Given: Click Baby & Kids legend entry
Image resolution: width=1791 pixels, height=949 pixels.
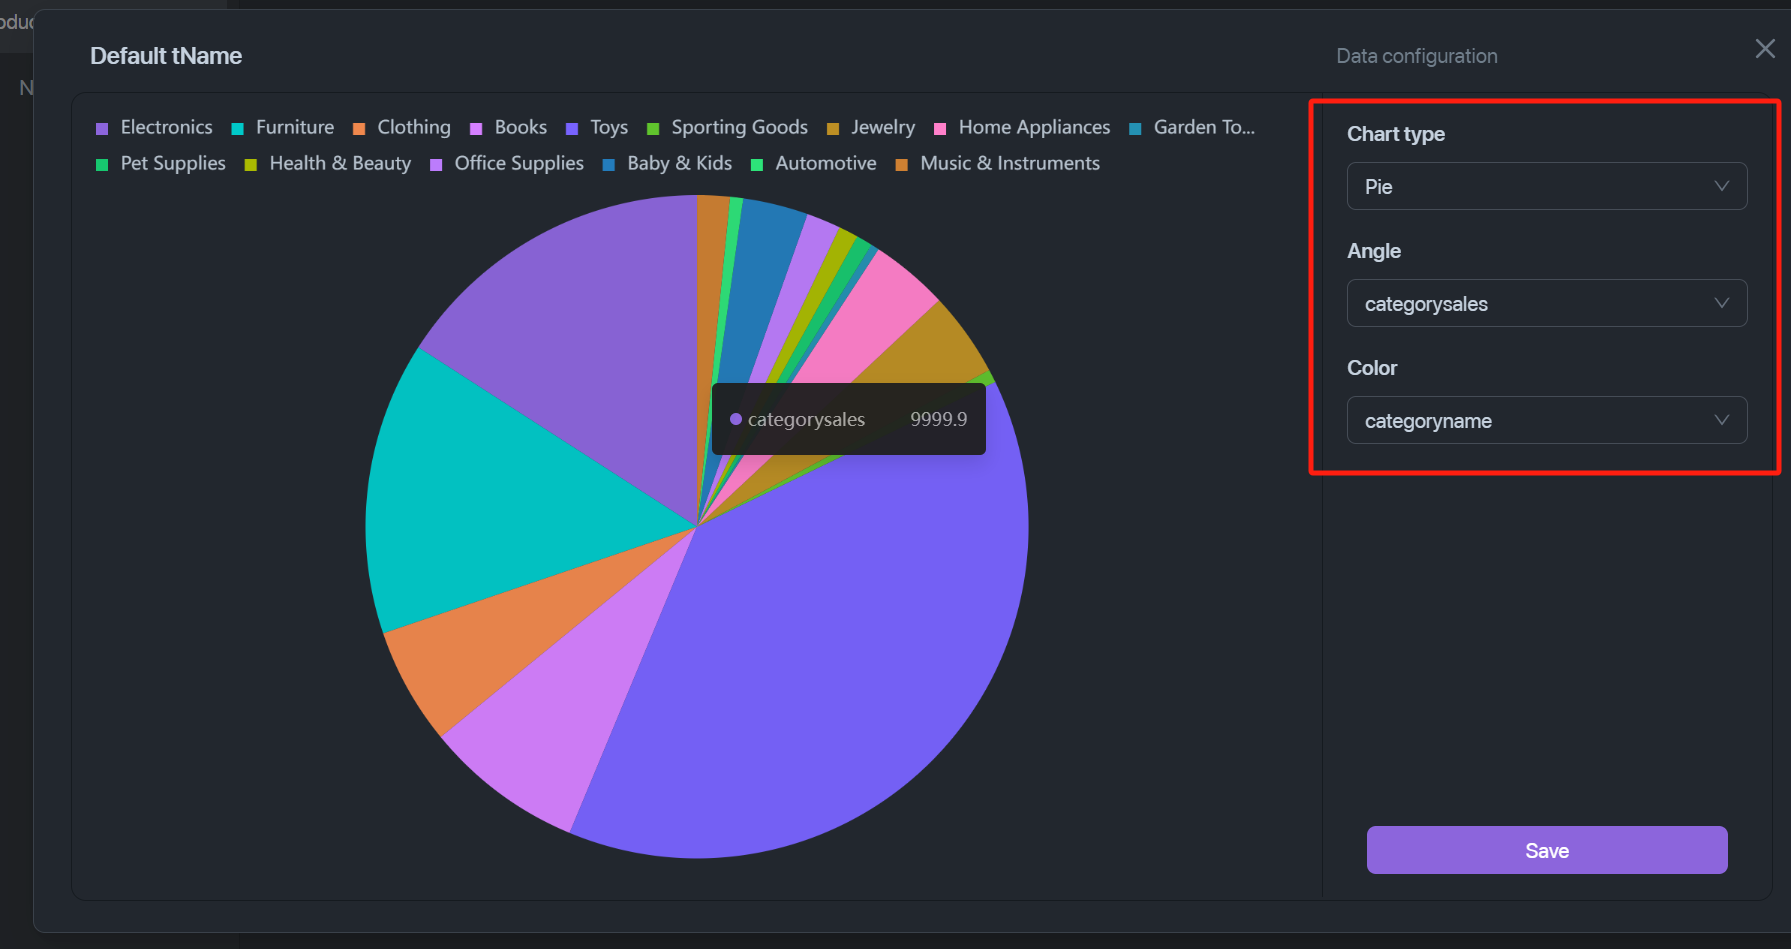Looking at the screenshot, I should [678, 164].
